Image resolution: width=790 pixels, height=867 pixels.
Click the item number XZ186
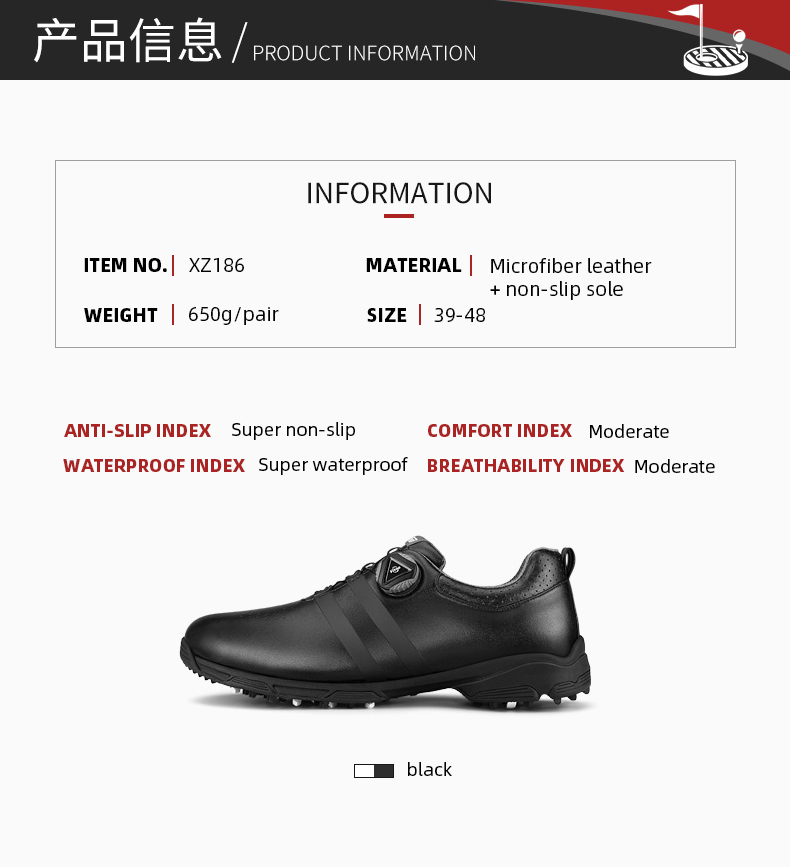(216, 265)
